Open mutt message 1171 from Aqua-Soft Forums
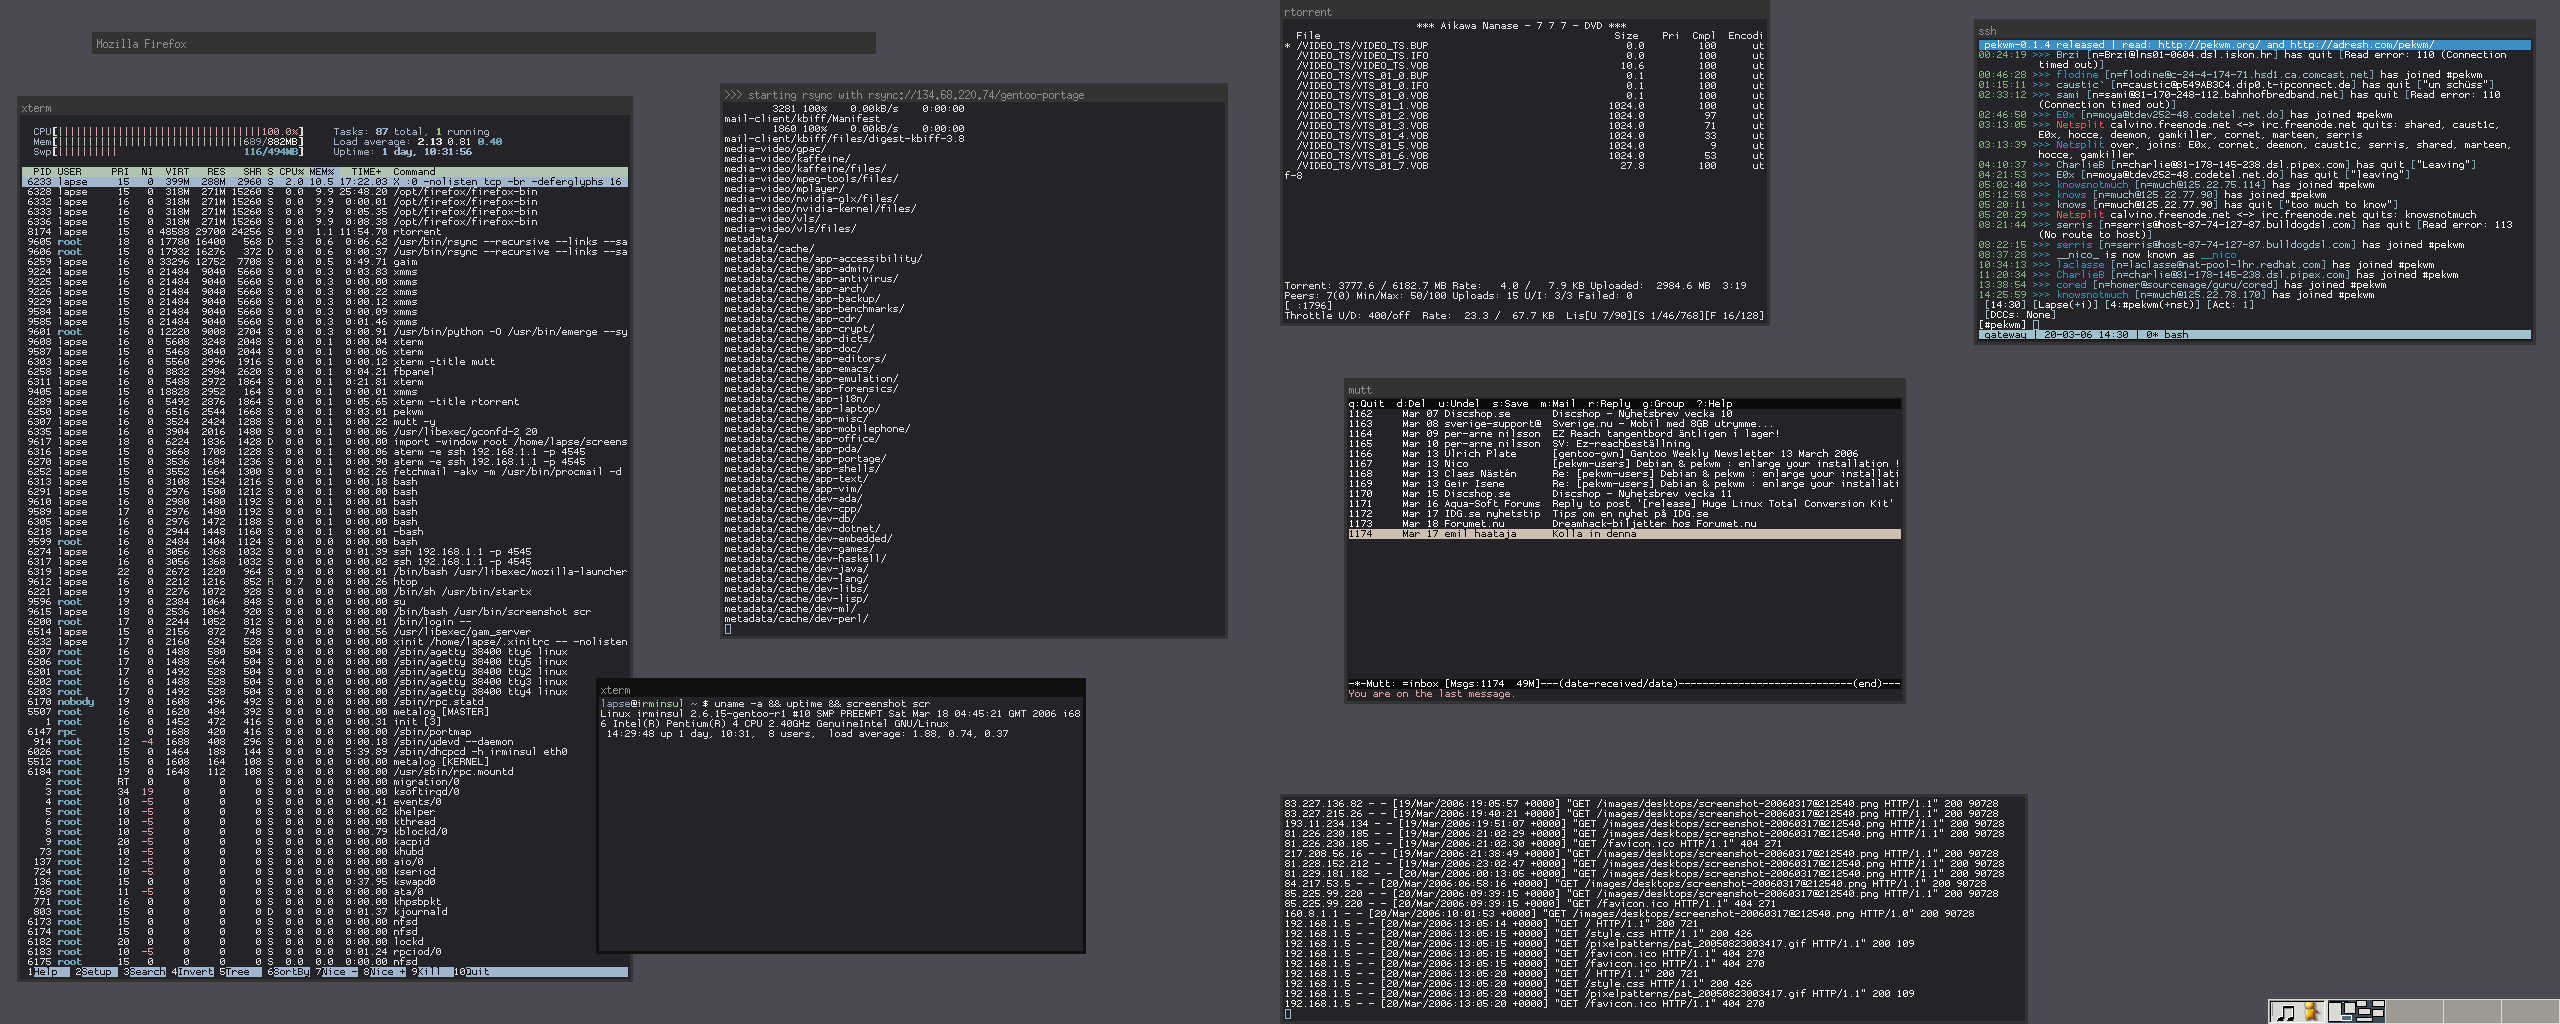Image resolution: width=2560 pixels, height=1024 pixels. tap(1625, 503)
